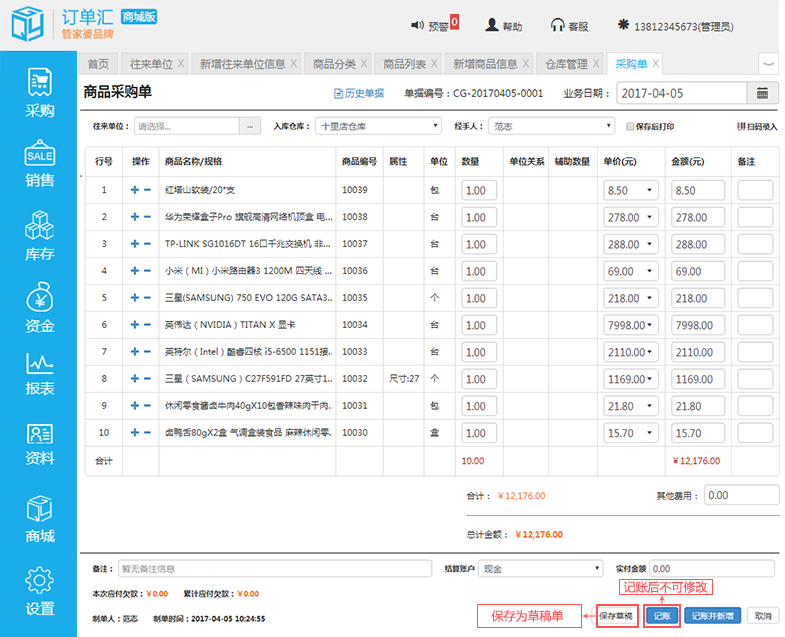Click remark field in row 2 华为荣耀盒子
785x637 pixels.
pyautogui.click(x=755, y=217)
